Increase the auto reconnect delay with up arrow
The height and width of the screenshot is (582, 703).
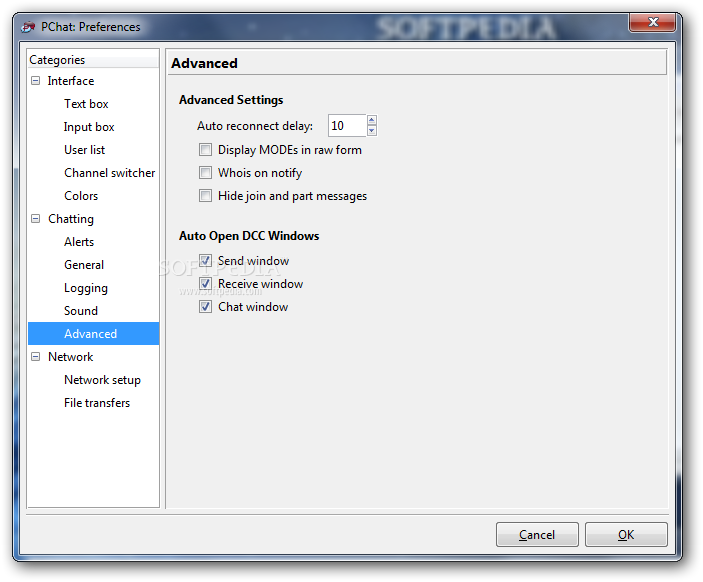(372, 120)
